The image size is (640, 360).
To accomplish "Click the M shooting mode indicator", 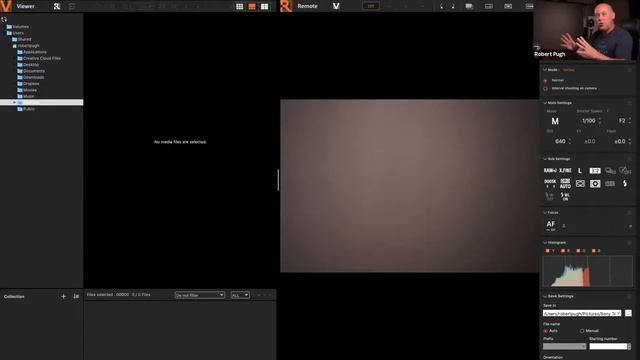I will (x=555, y=121).
